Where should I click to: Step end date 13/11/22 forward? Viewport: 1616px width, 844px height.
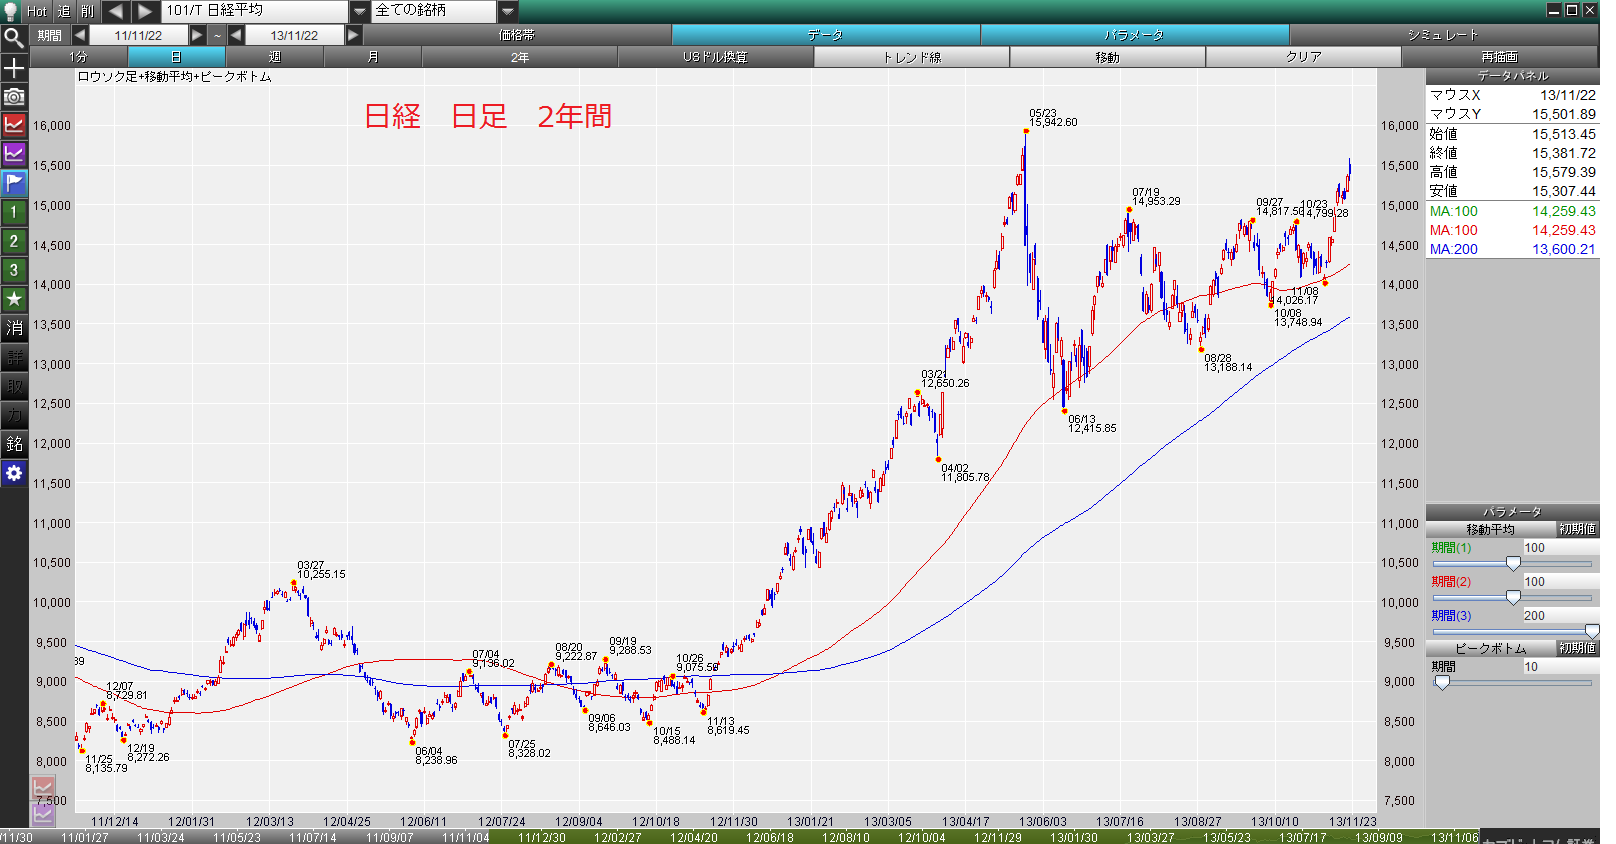pos(353,35)
